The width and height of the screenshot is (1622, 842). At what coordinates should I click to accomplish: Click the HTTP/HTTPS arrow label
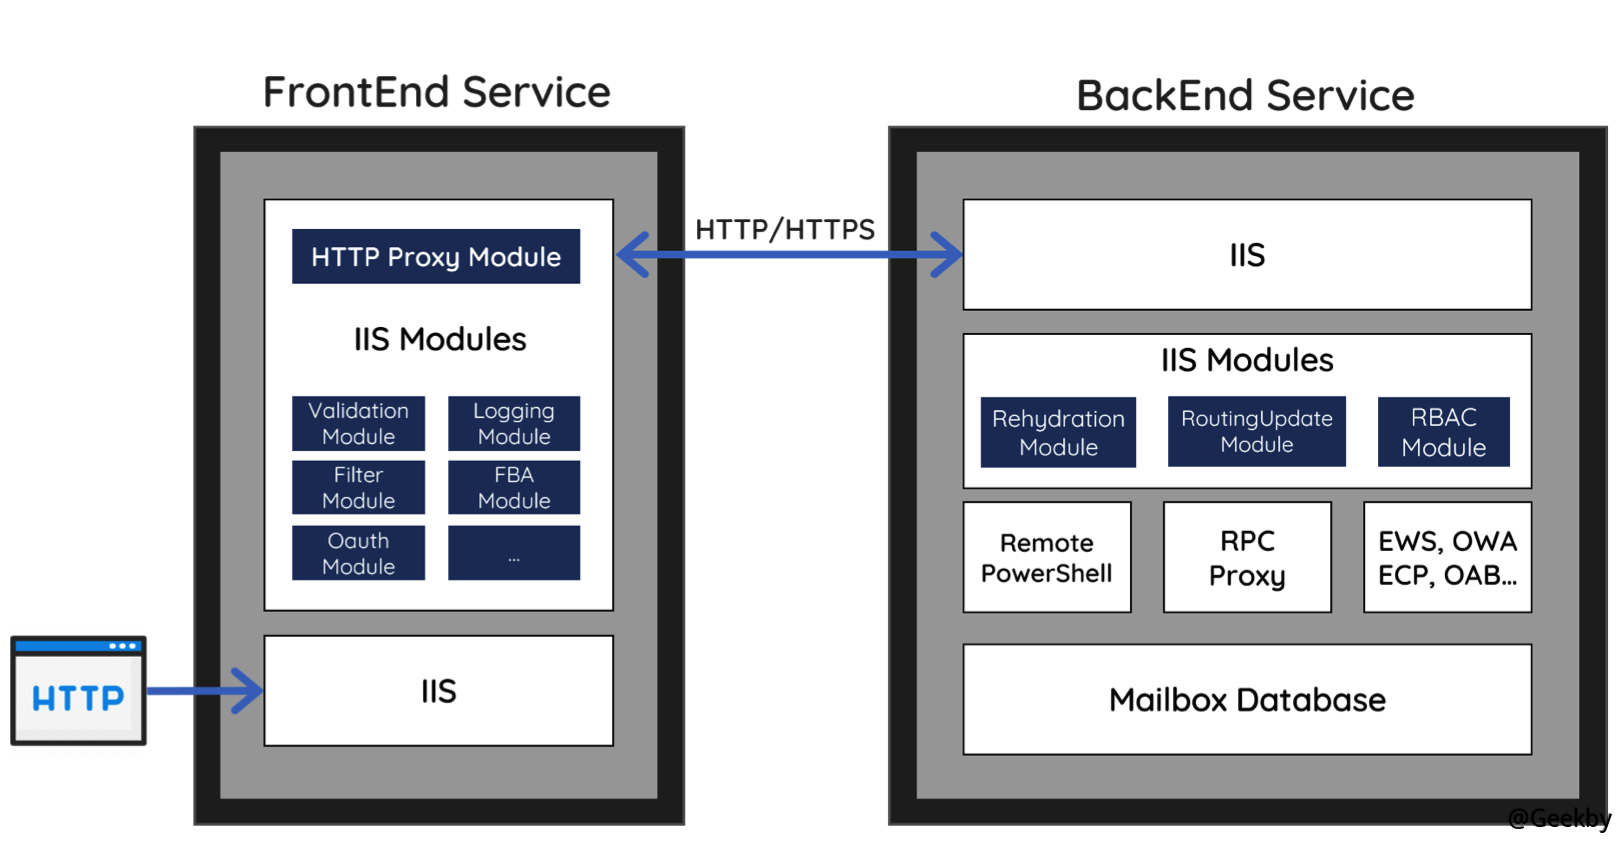[x=785, y=230]
